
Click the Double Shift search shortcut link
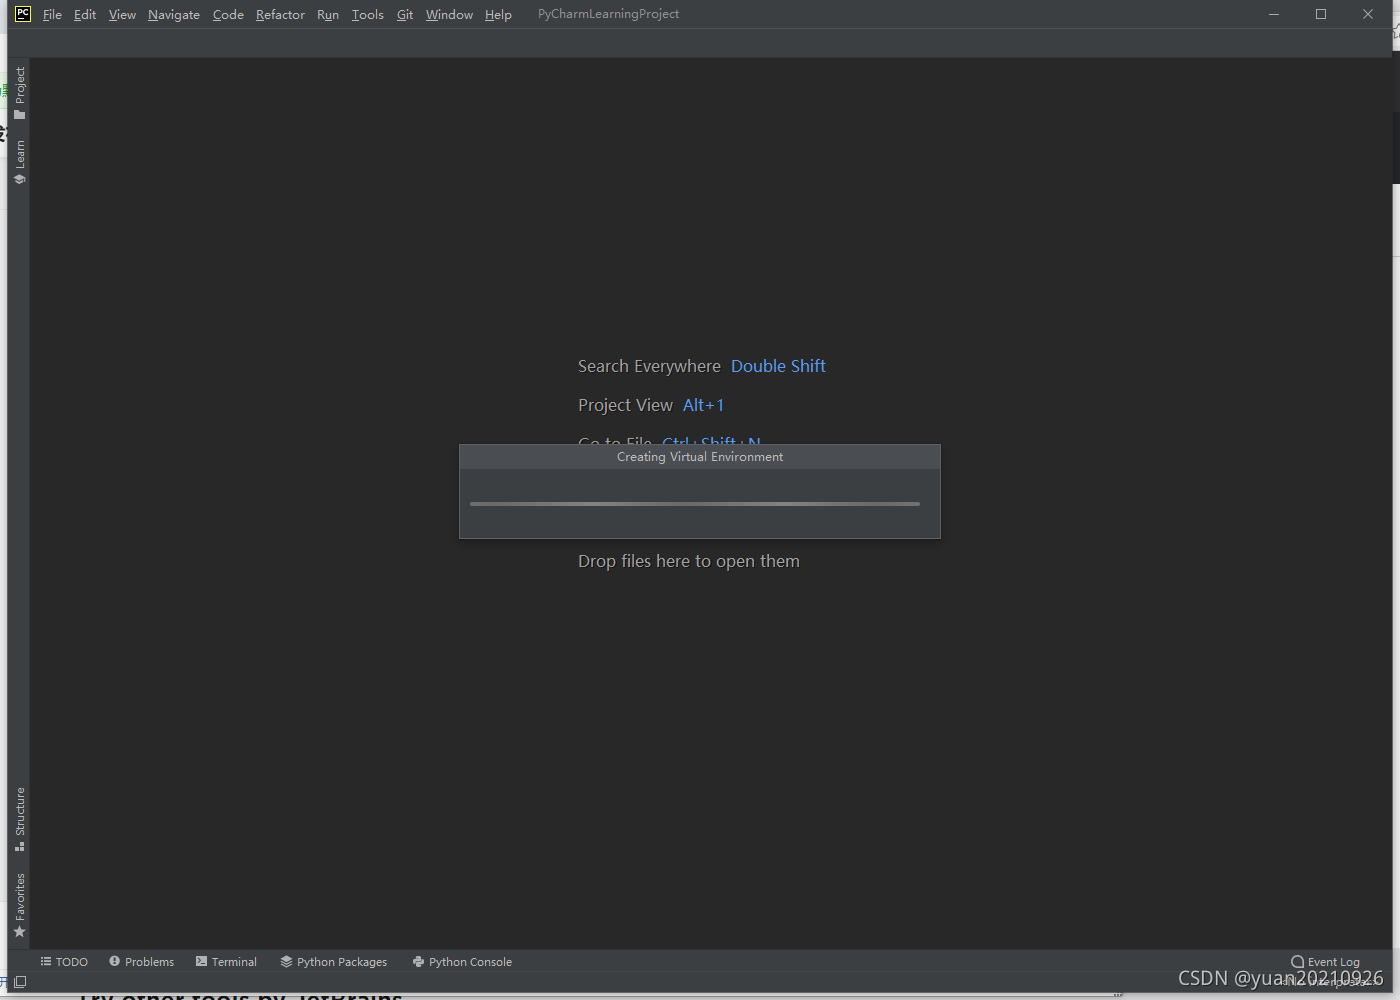click(778, 366)
